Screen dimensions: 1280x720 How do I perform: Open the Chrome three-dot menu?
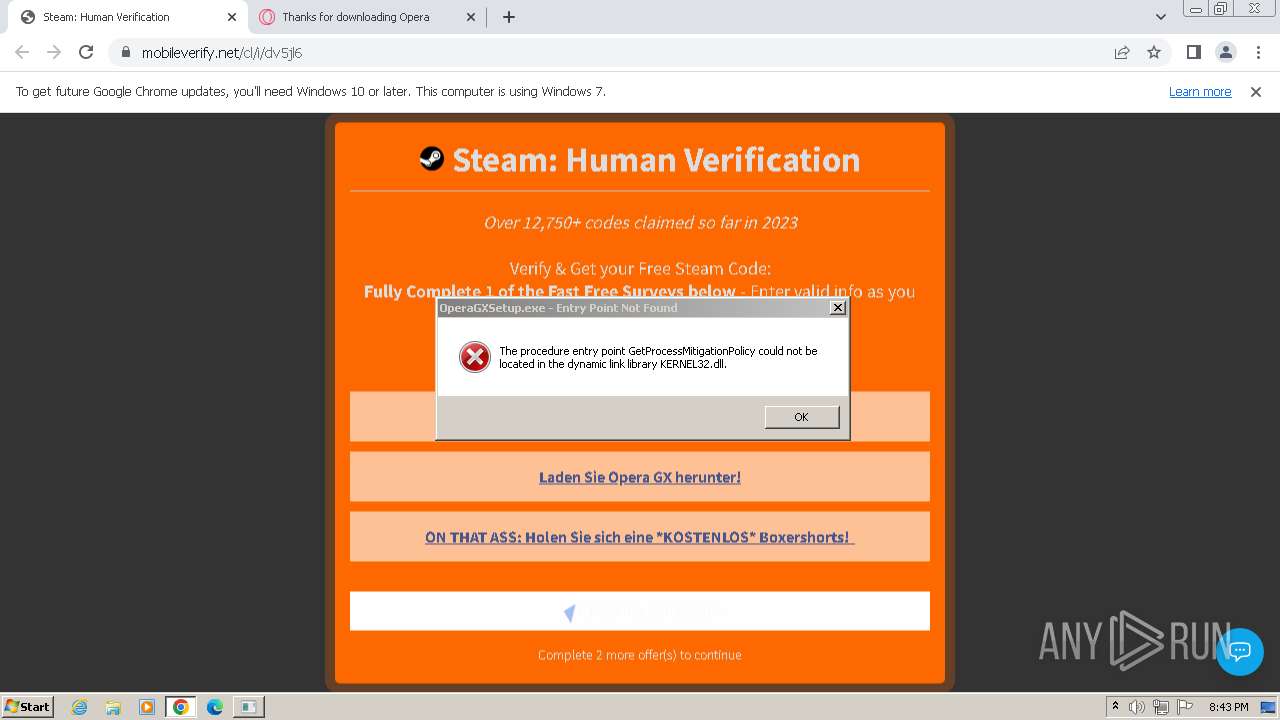click(1258, 52)
